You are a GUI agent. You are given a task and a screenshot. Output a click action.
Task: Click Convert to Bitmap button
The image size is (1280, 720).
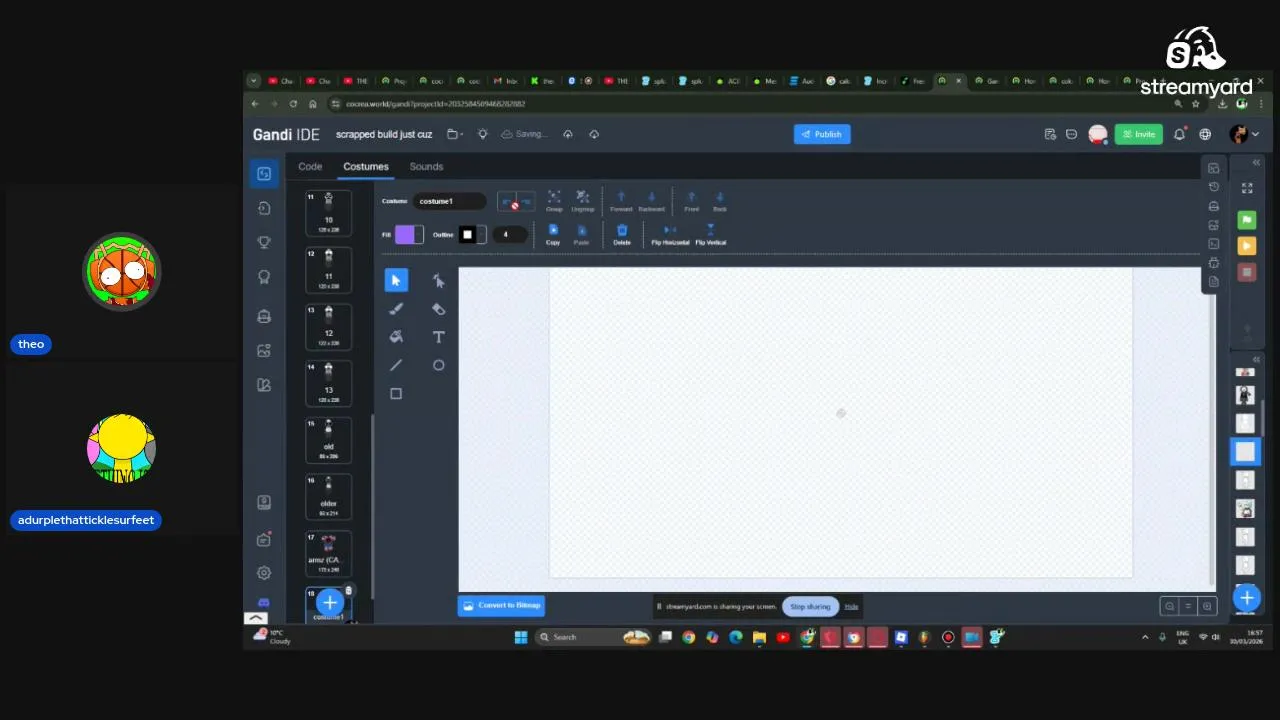pyautogui.click(x=501, y=605)
